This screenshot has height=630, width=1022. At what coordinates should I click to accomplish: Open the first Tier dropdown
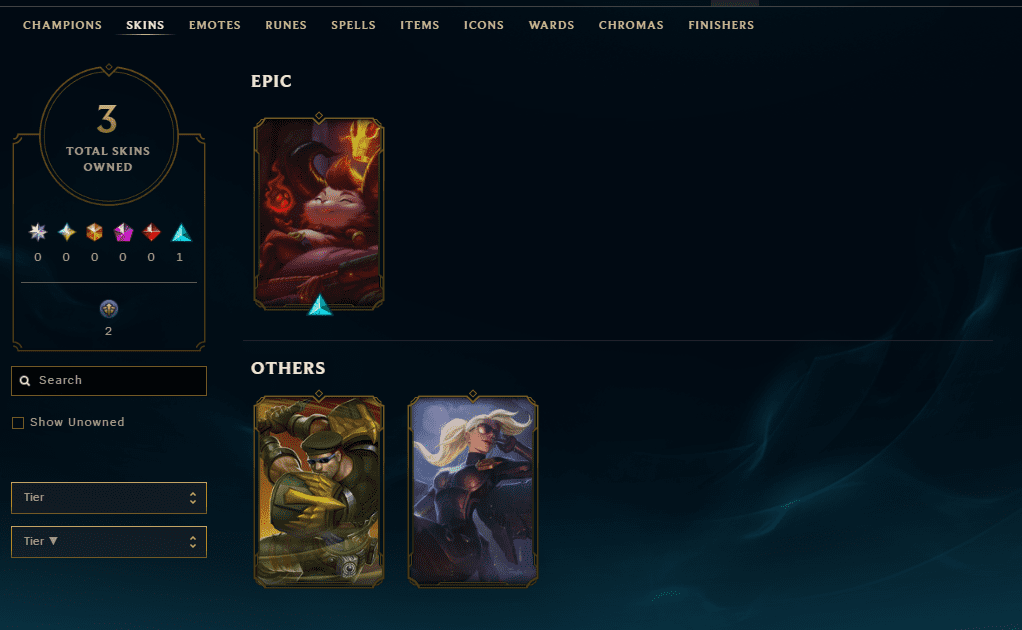(x=109, y=498)
